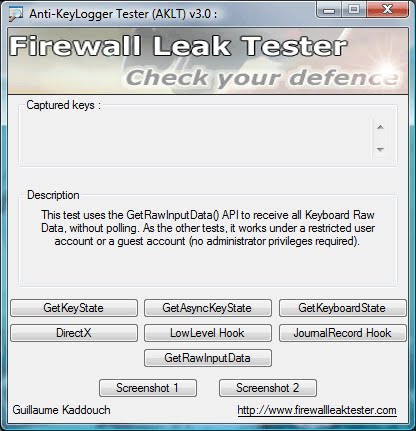
Task: Run the GetAsyncKeyState test
Action: tap(208, 308)
